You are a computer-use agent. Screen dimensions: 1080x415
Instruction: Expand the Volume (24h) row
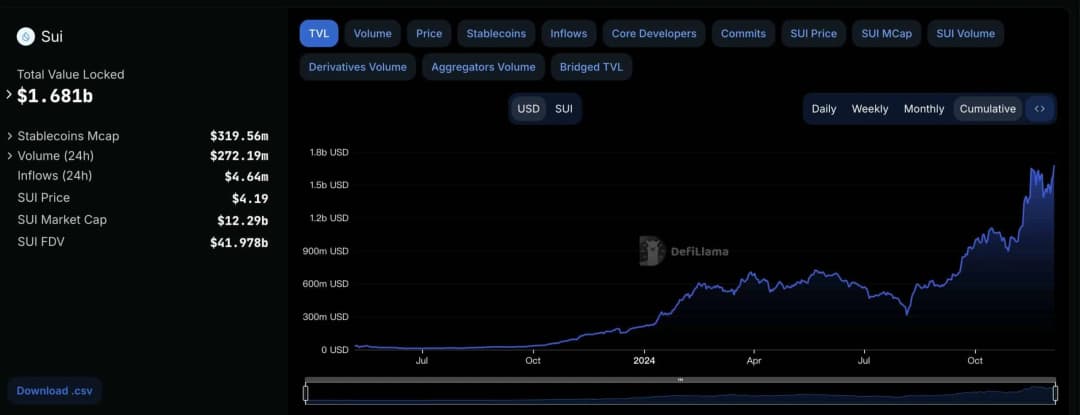coord(10,156)
